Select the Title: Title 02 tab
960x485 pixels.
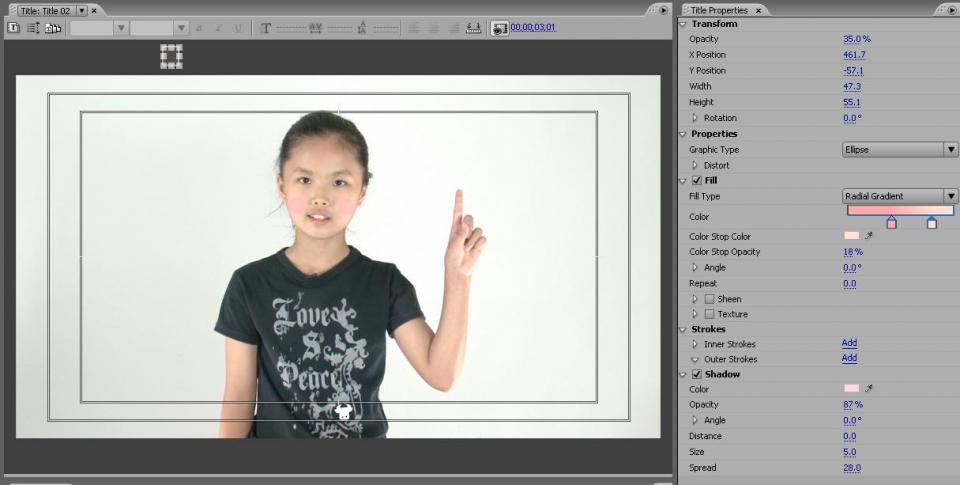click(45, 10)
